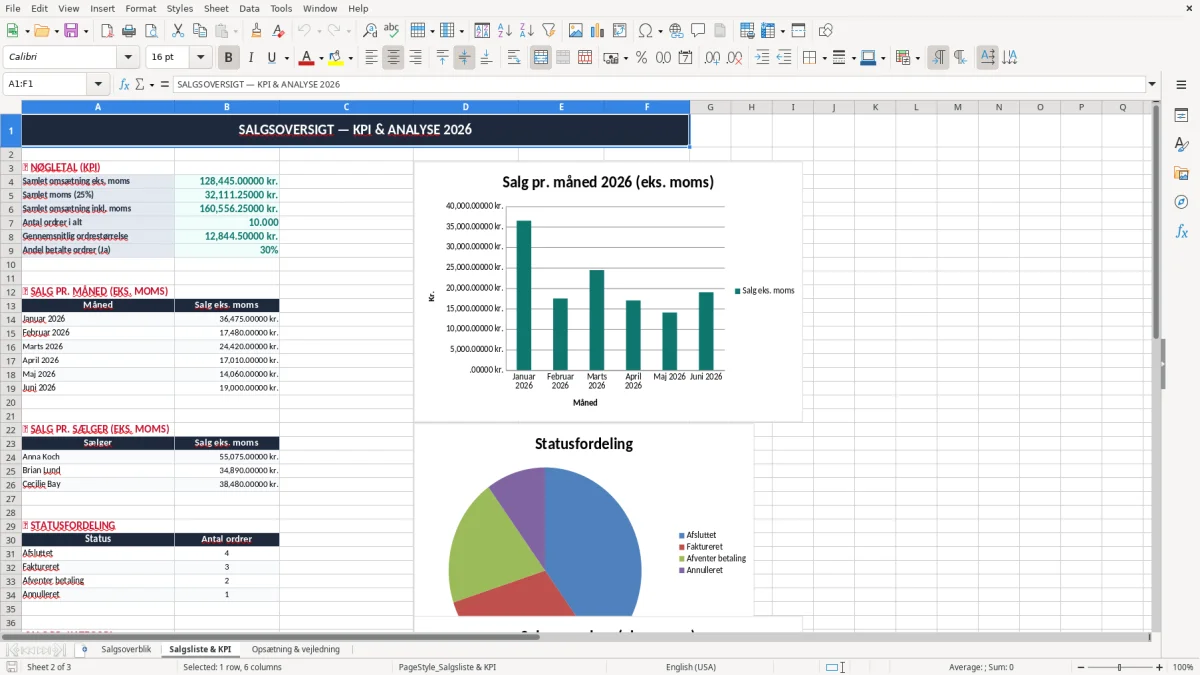Cut selection with the scissors icon
This screenshot has height=675, width=1200.
click(x=178, y=31)
